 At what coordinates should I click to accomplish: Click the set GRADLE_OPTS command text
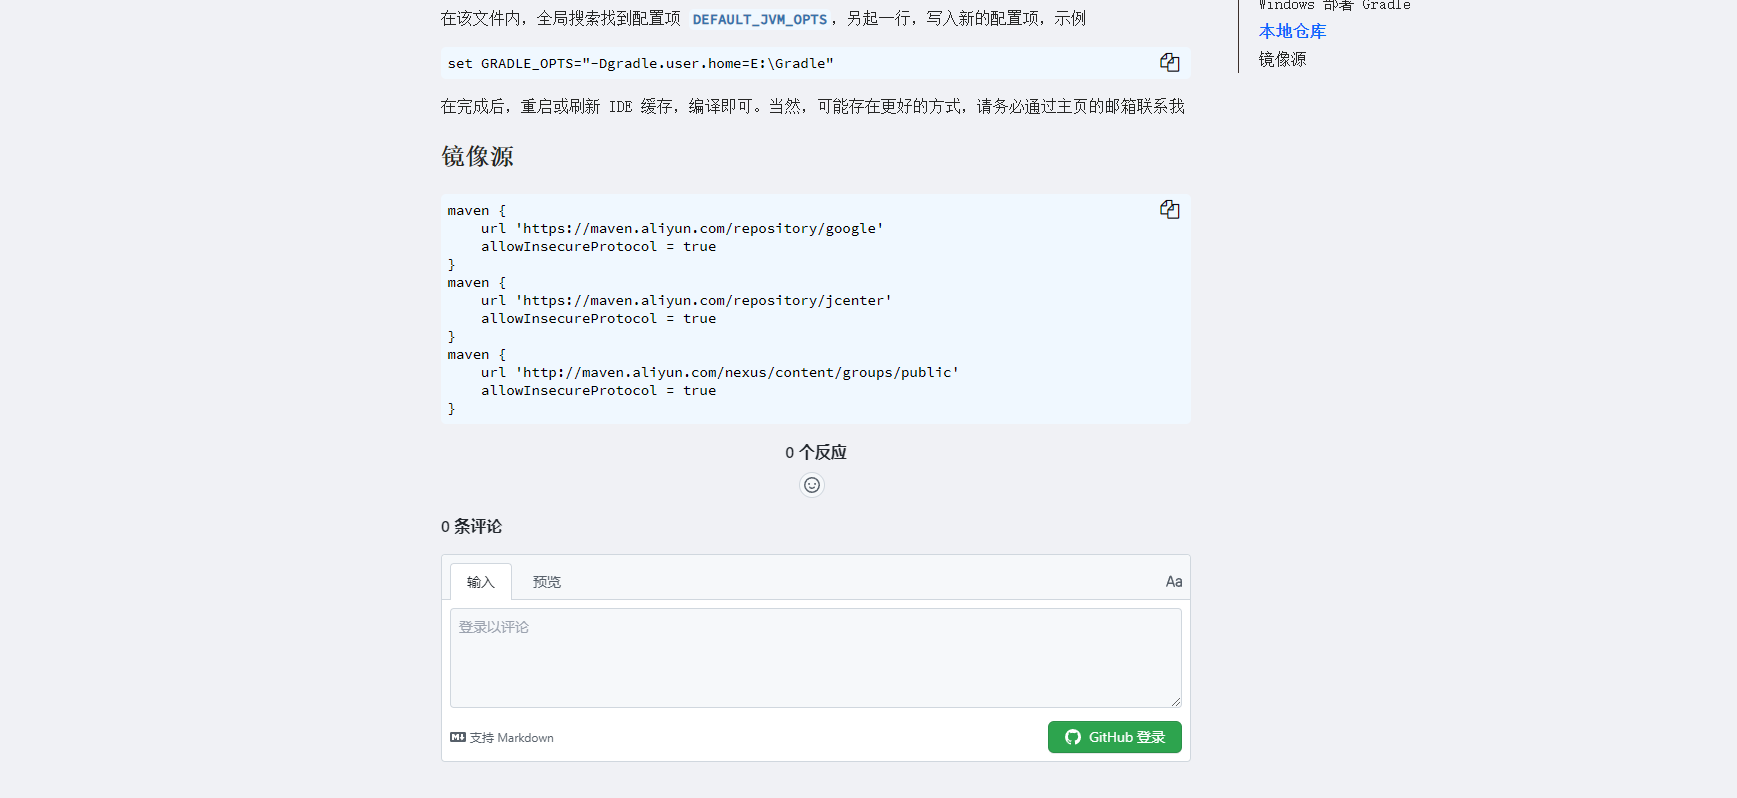[640, 63]
